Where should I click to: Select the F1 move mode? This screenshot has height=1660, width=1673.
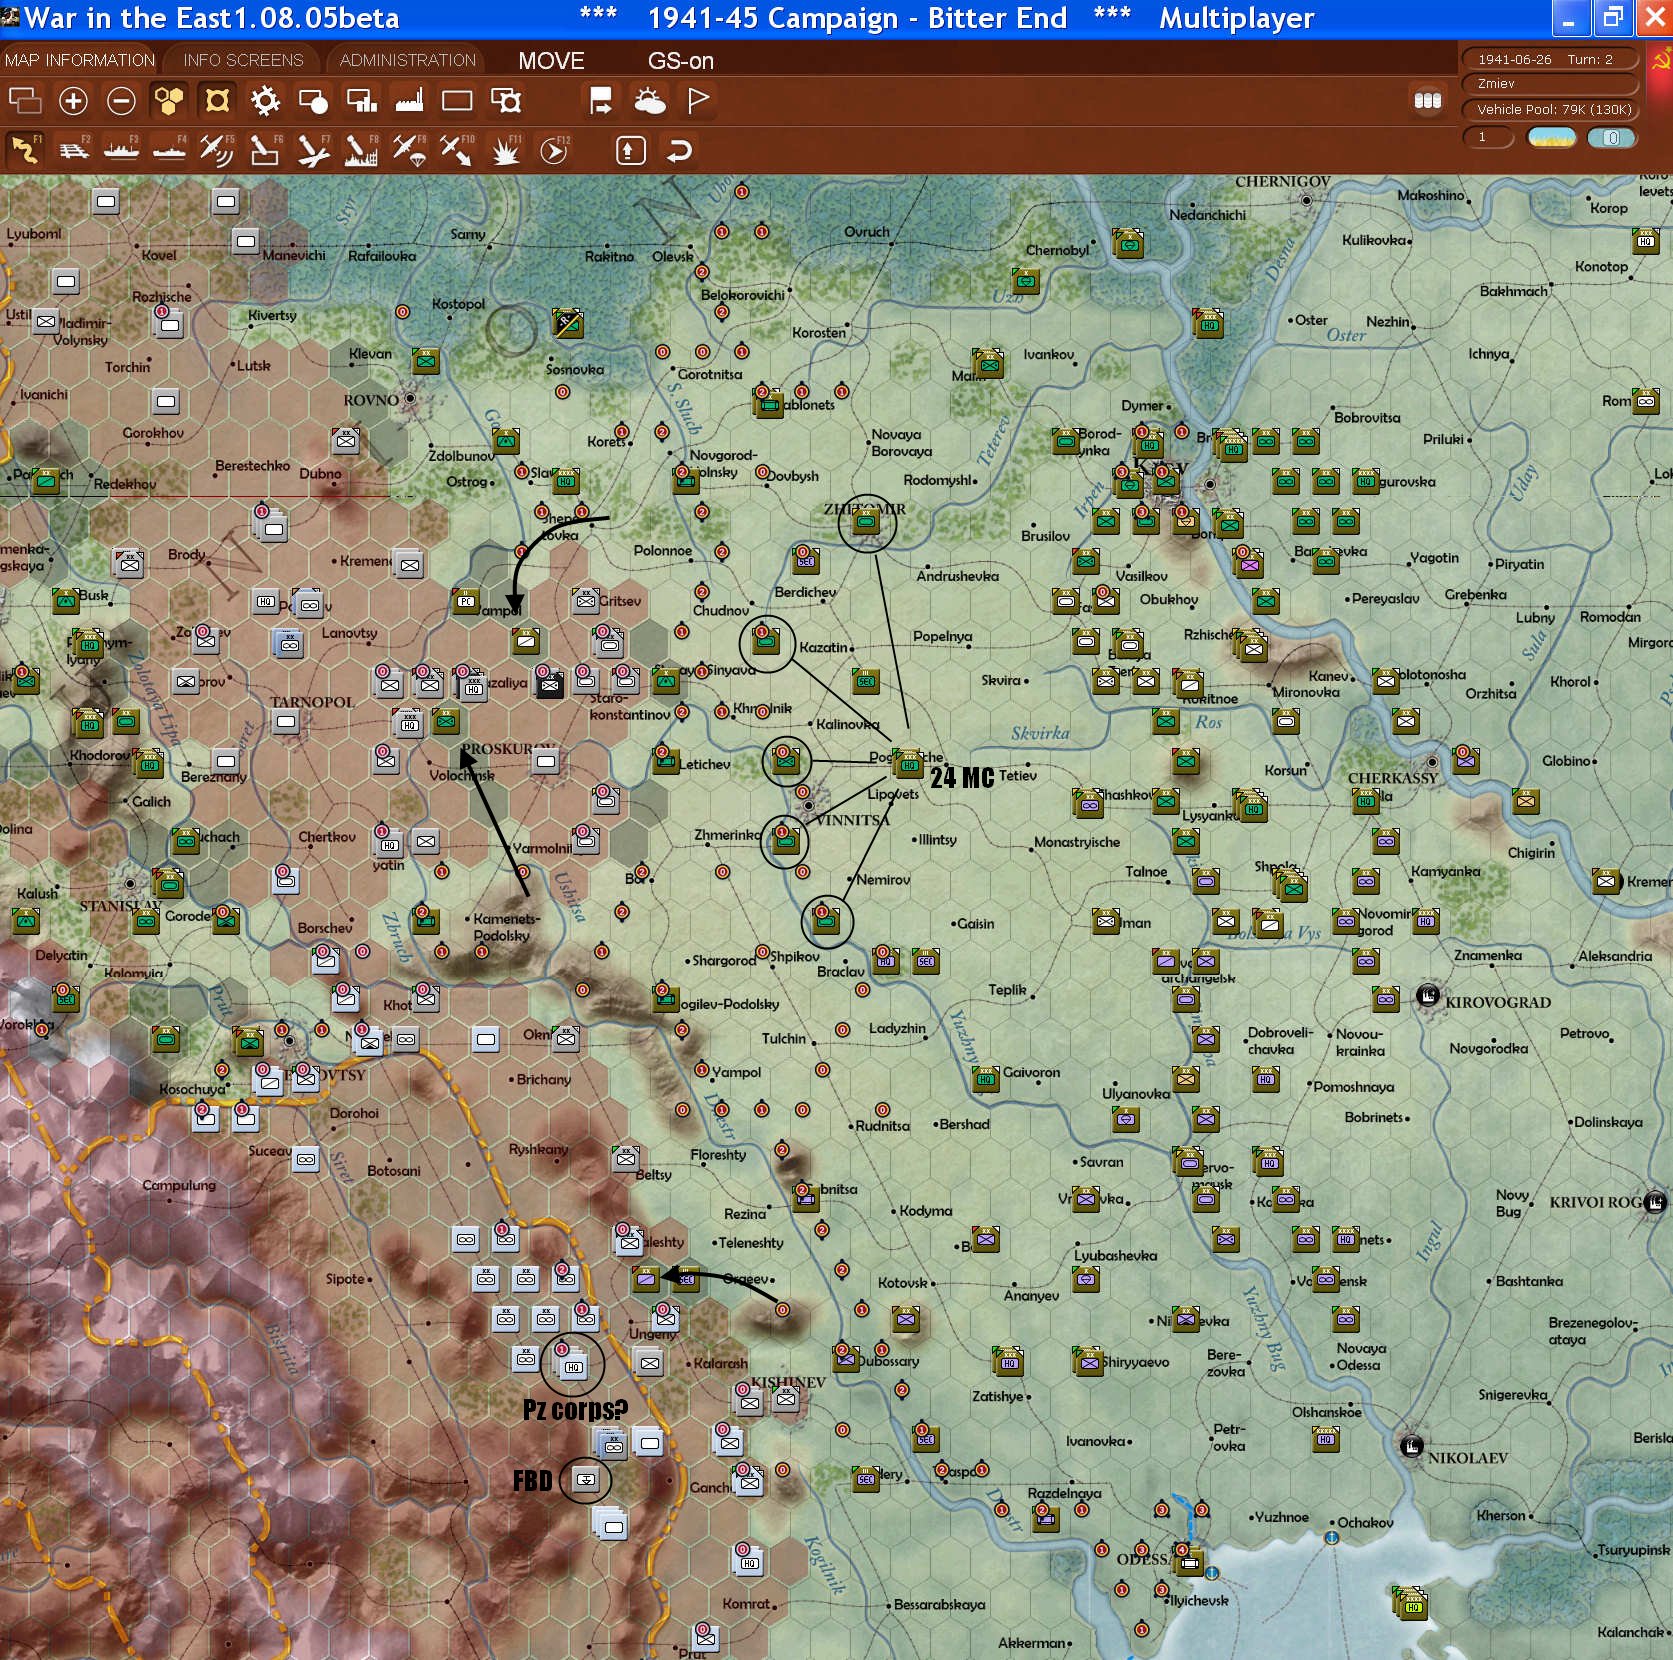pos(25,150)
